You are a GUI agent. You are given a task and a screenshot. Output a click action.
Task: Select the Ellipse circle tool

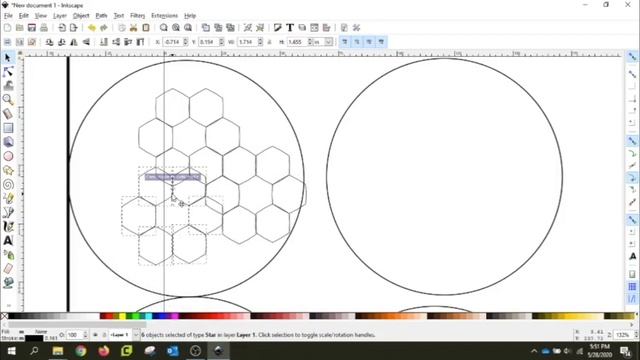tap(8, 156)
